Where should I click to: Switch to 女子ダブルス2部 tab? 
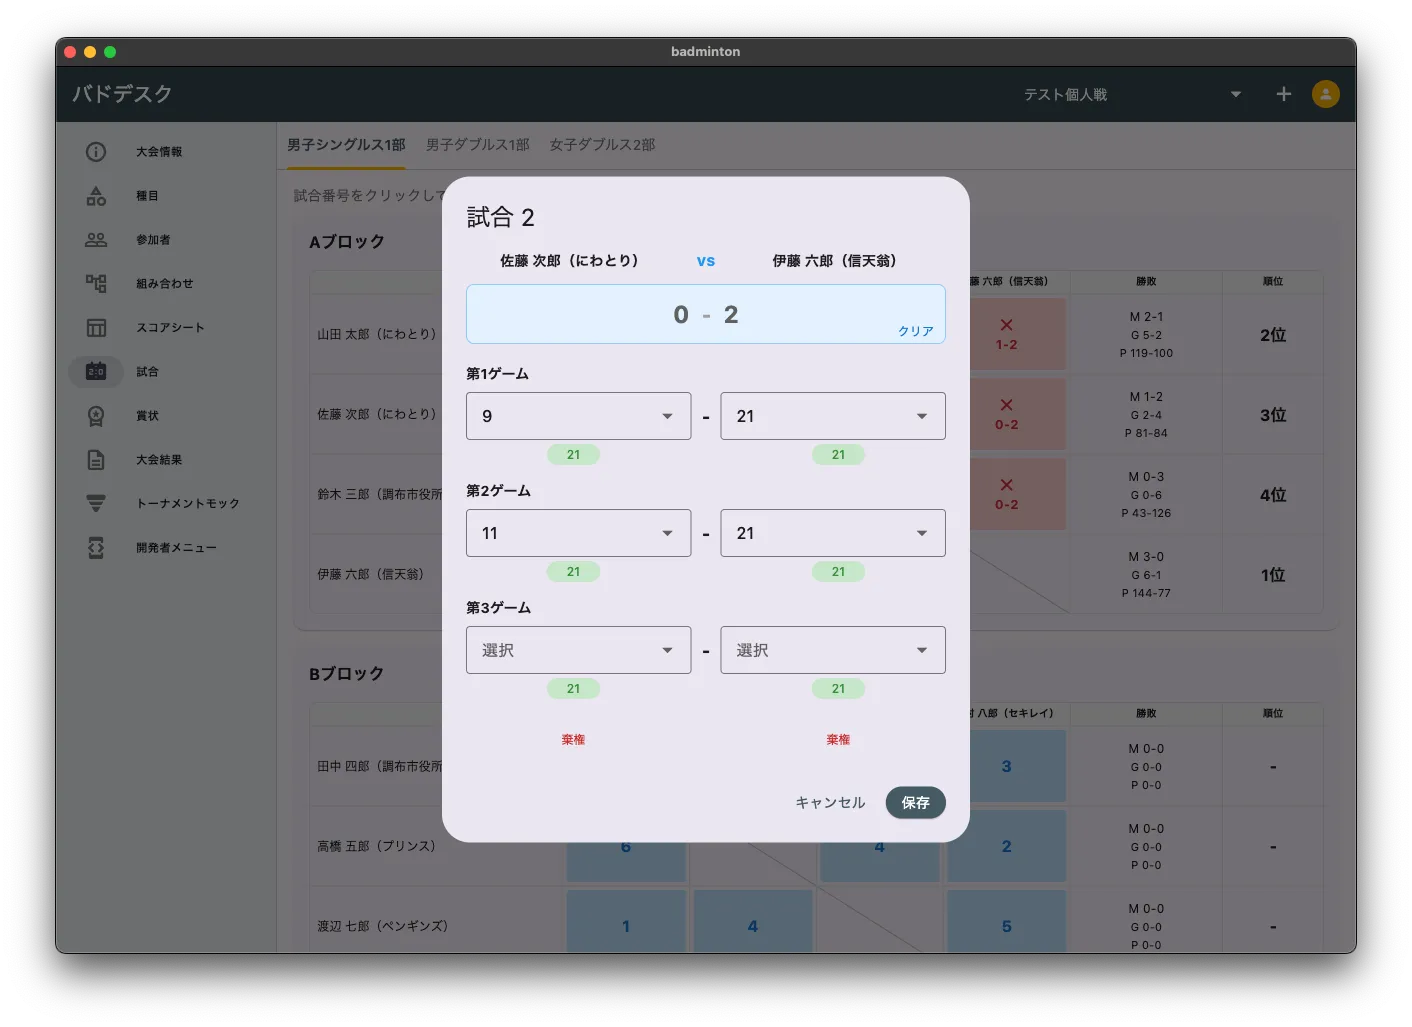[602, 145]
